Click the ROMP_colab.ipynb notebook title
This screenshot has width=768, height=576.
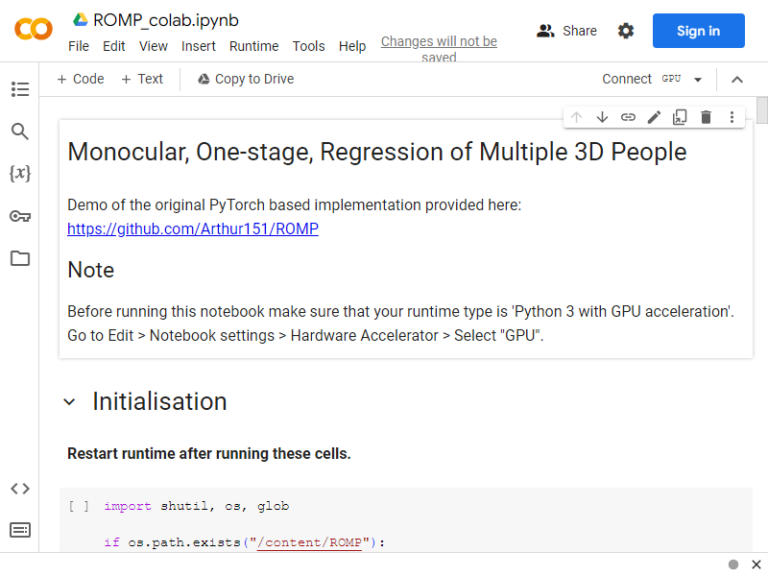pos(166,20)
